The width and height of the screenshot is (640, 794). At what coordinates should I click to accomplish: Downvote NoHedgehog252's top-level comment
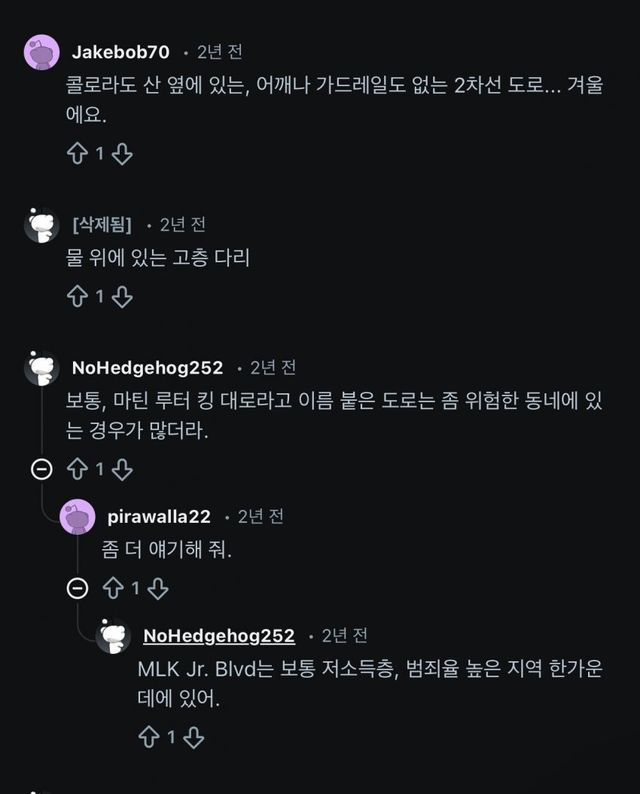pos(122,468)
